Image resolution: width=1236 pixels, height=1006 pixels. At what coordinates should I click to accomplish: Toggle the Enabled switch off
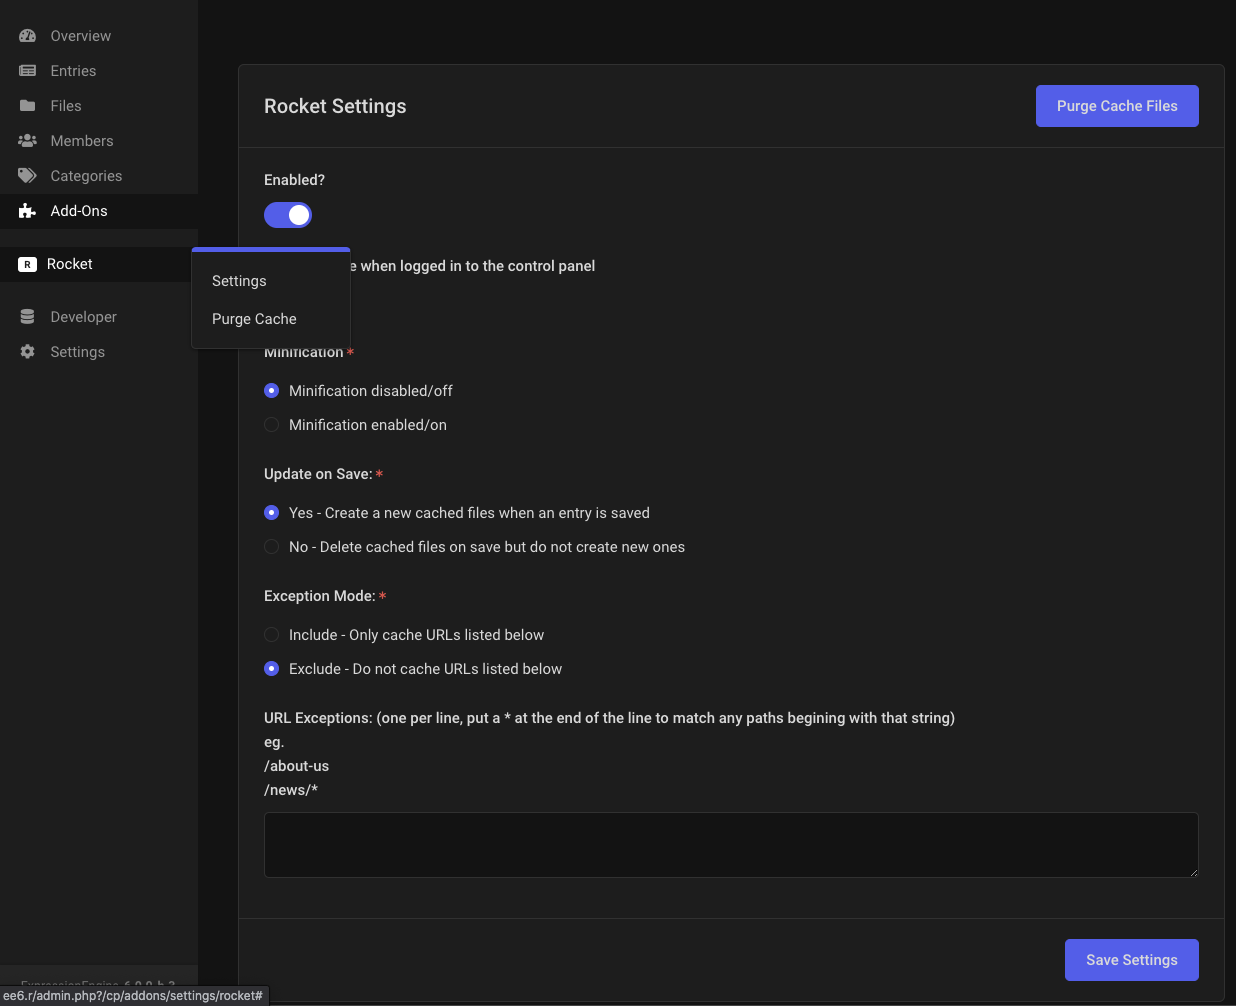tap(288, 215)
